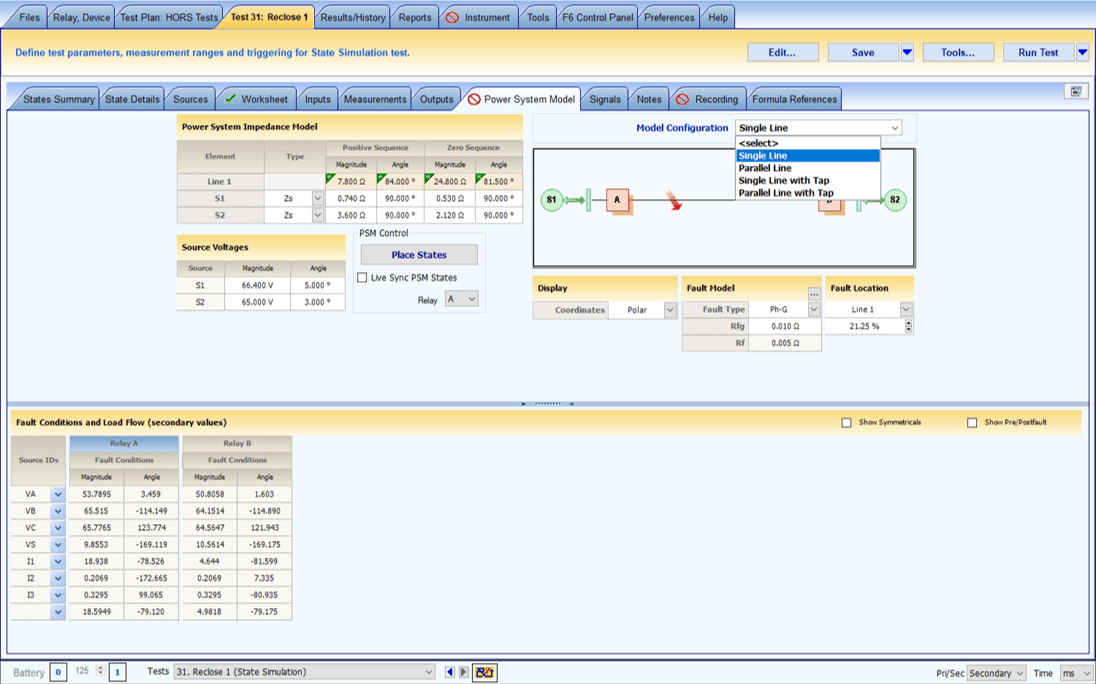The height and width of the screenshot is (684, 1096).
Task: Open the Fault Location Line 1 dropdown
Action: click(x=906, y=309)
